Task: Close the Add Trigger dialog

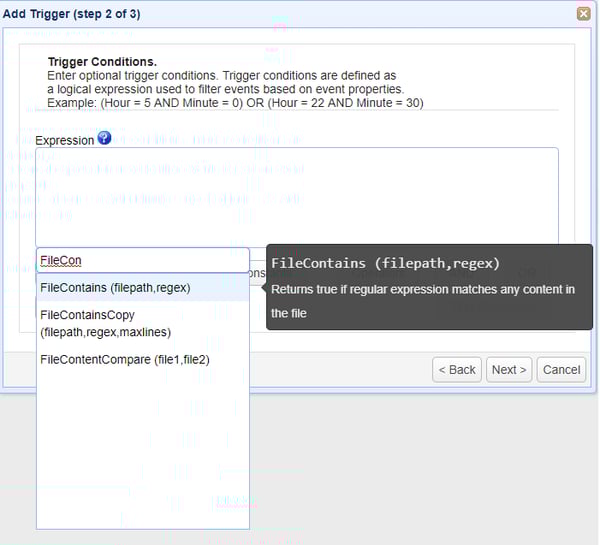Action: click(x=583, y=13)
